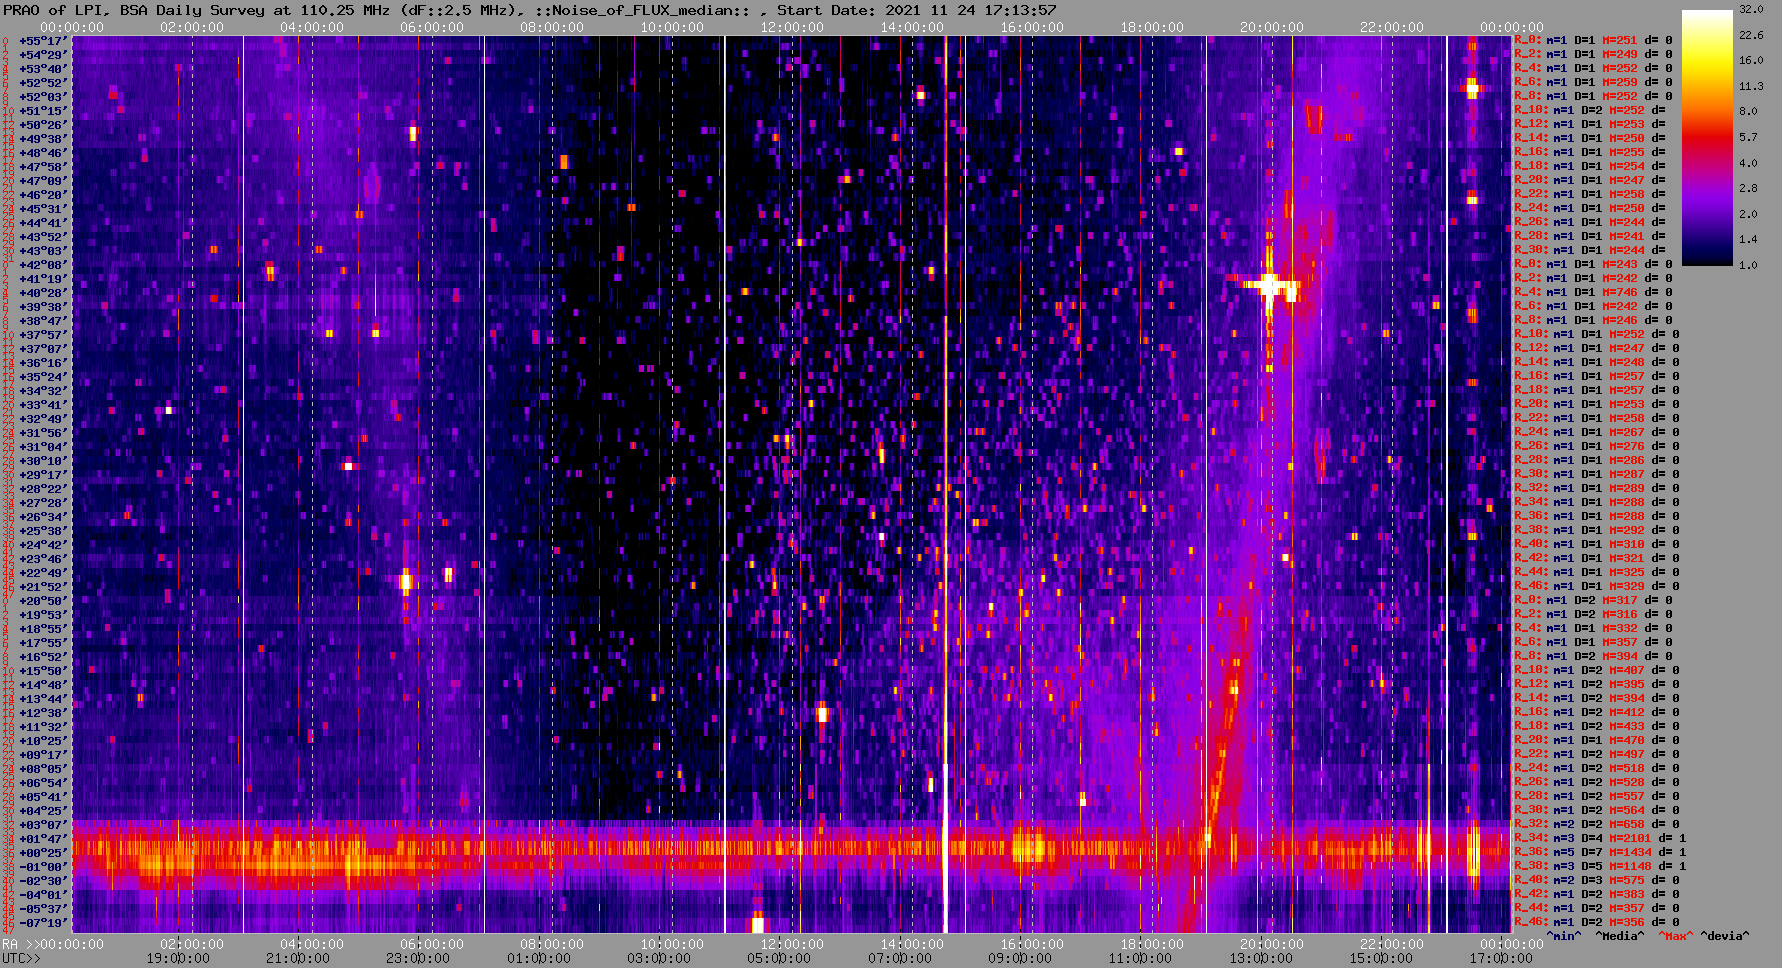
Task: Click declination label +00°25'
Action: 43,852
